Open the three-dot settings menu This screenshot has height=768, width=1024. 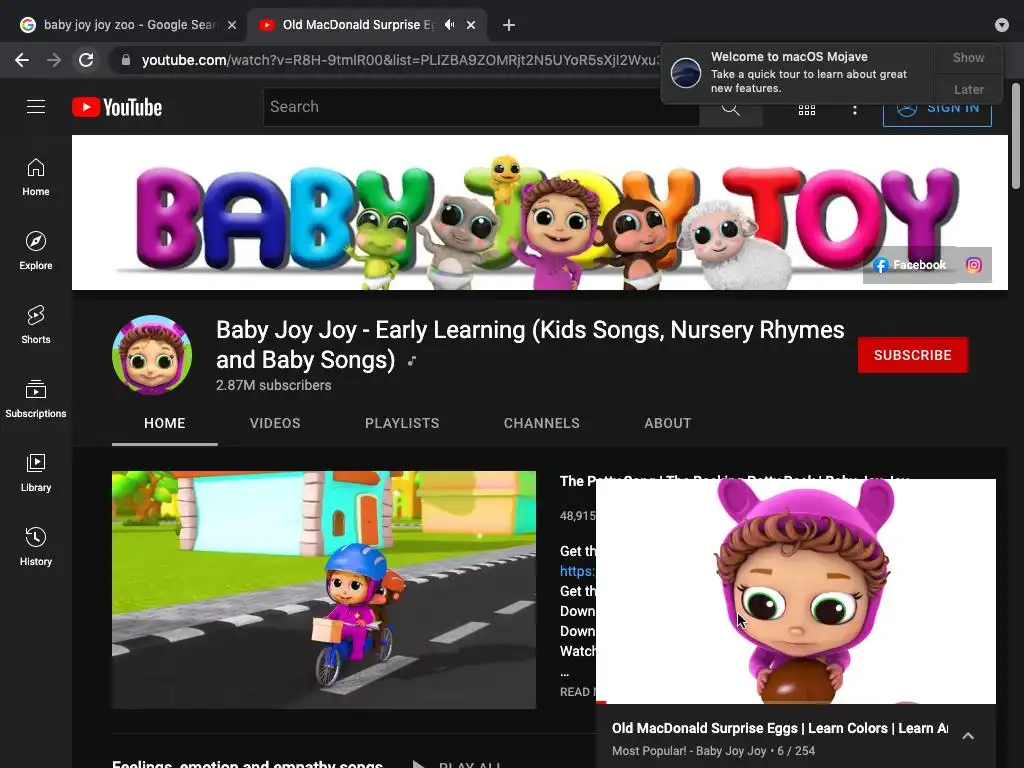click(854, 110)
